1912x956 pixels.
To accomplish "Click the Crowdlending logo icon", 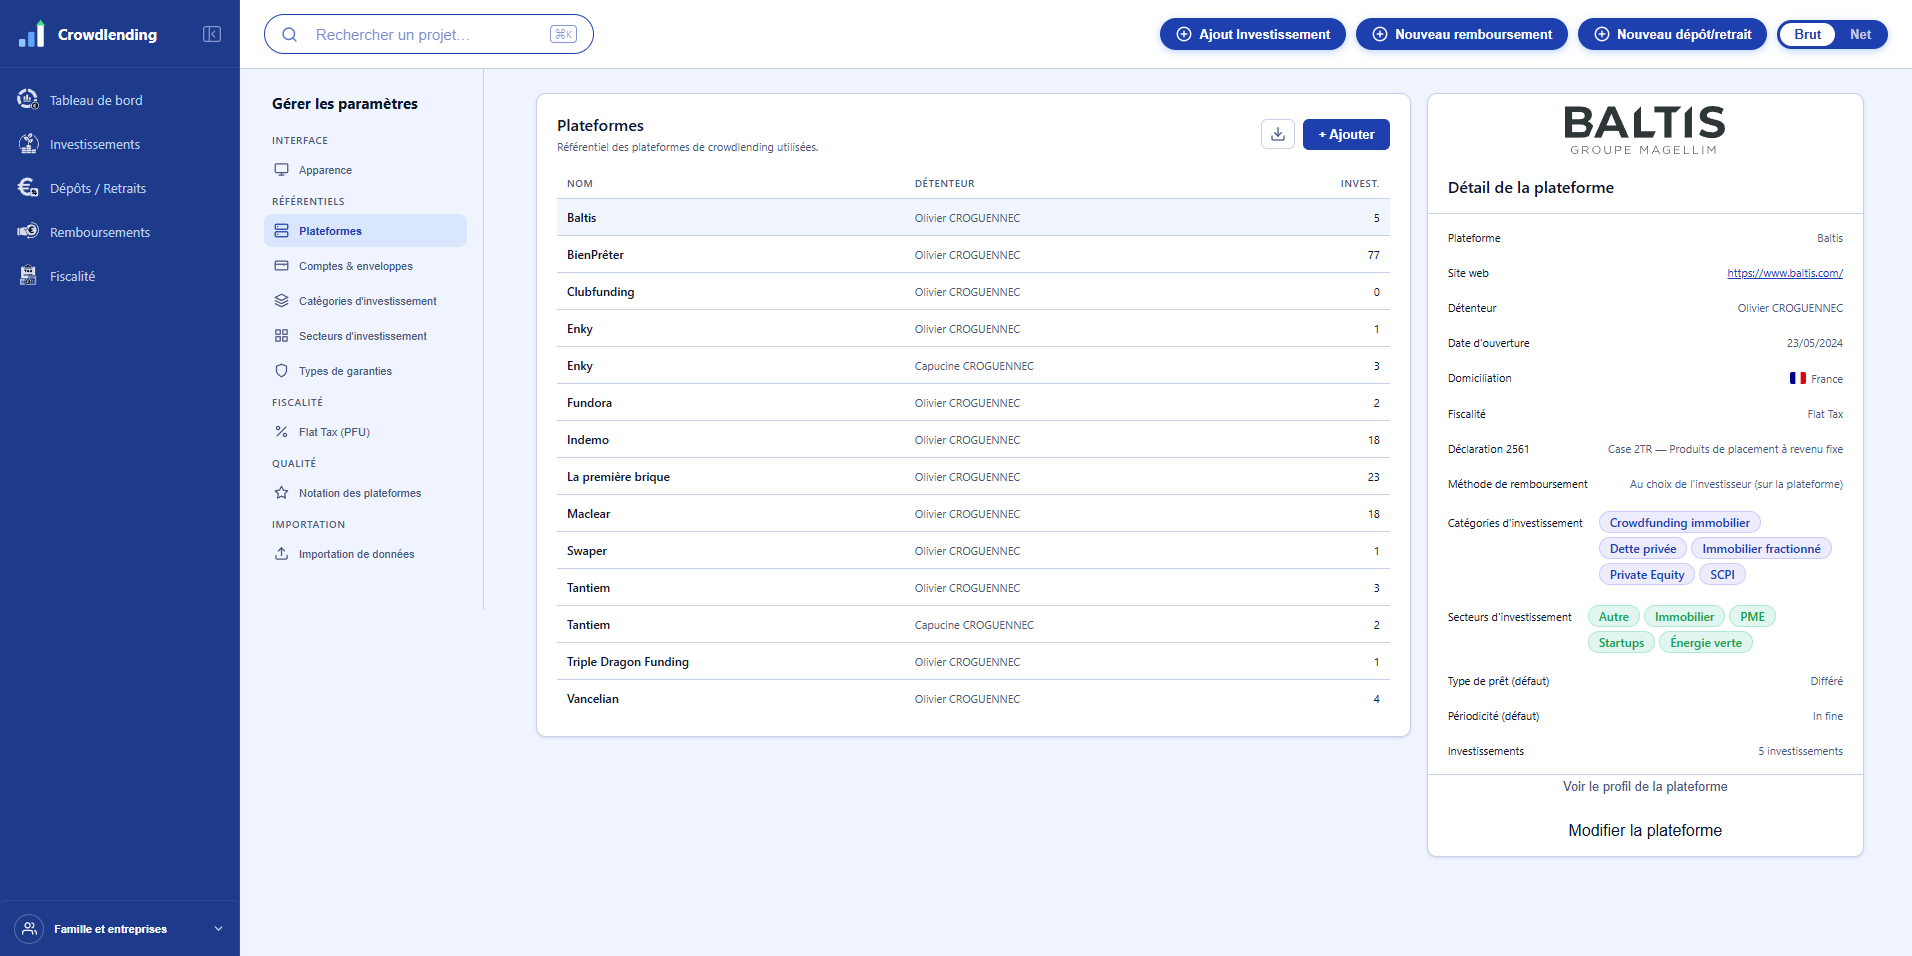I will pos(31,34).
